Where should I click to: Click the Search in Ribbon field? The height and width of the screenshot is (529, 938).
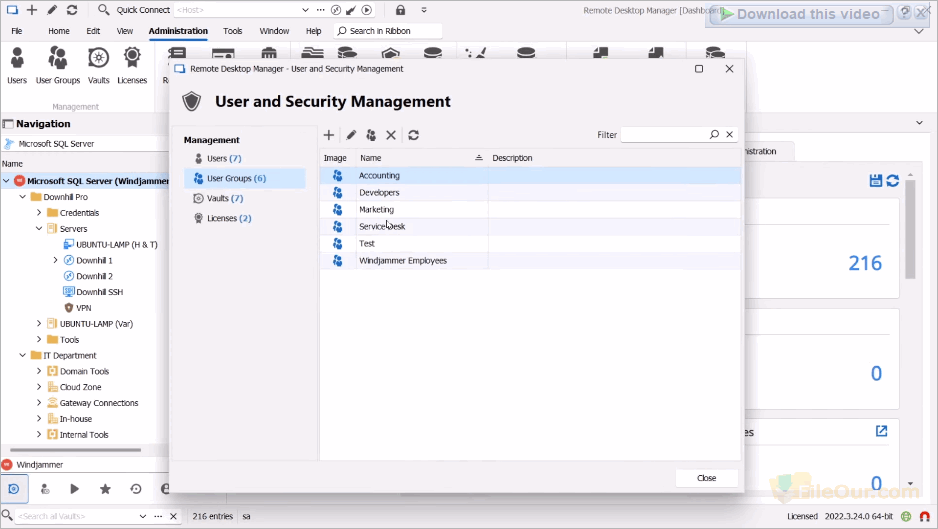(388, 31)
